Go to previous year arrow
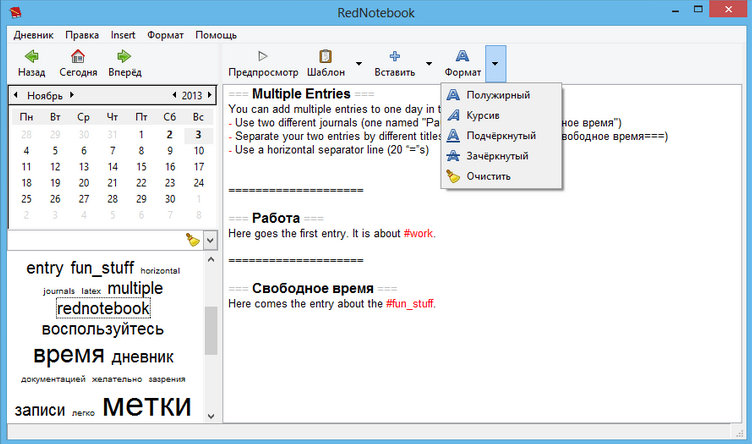The height and width of the screenshot is (444, 752). point(174,95)
